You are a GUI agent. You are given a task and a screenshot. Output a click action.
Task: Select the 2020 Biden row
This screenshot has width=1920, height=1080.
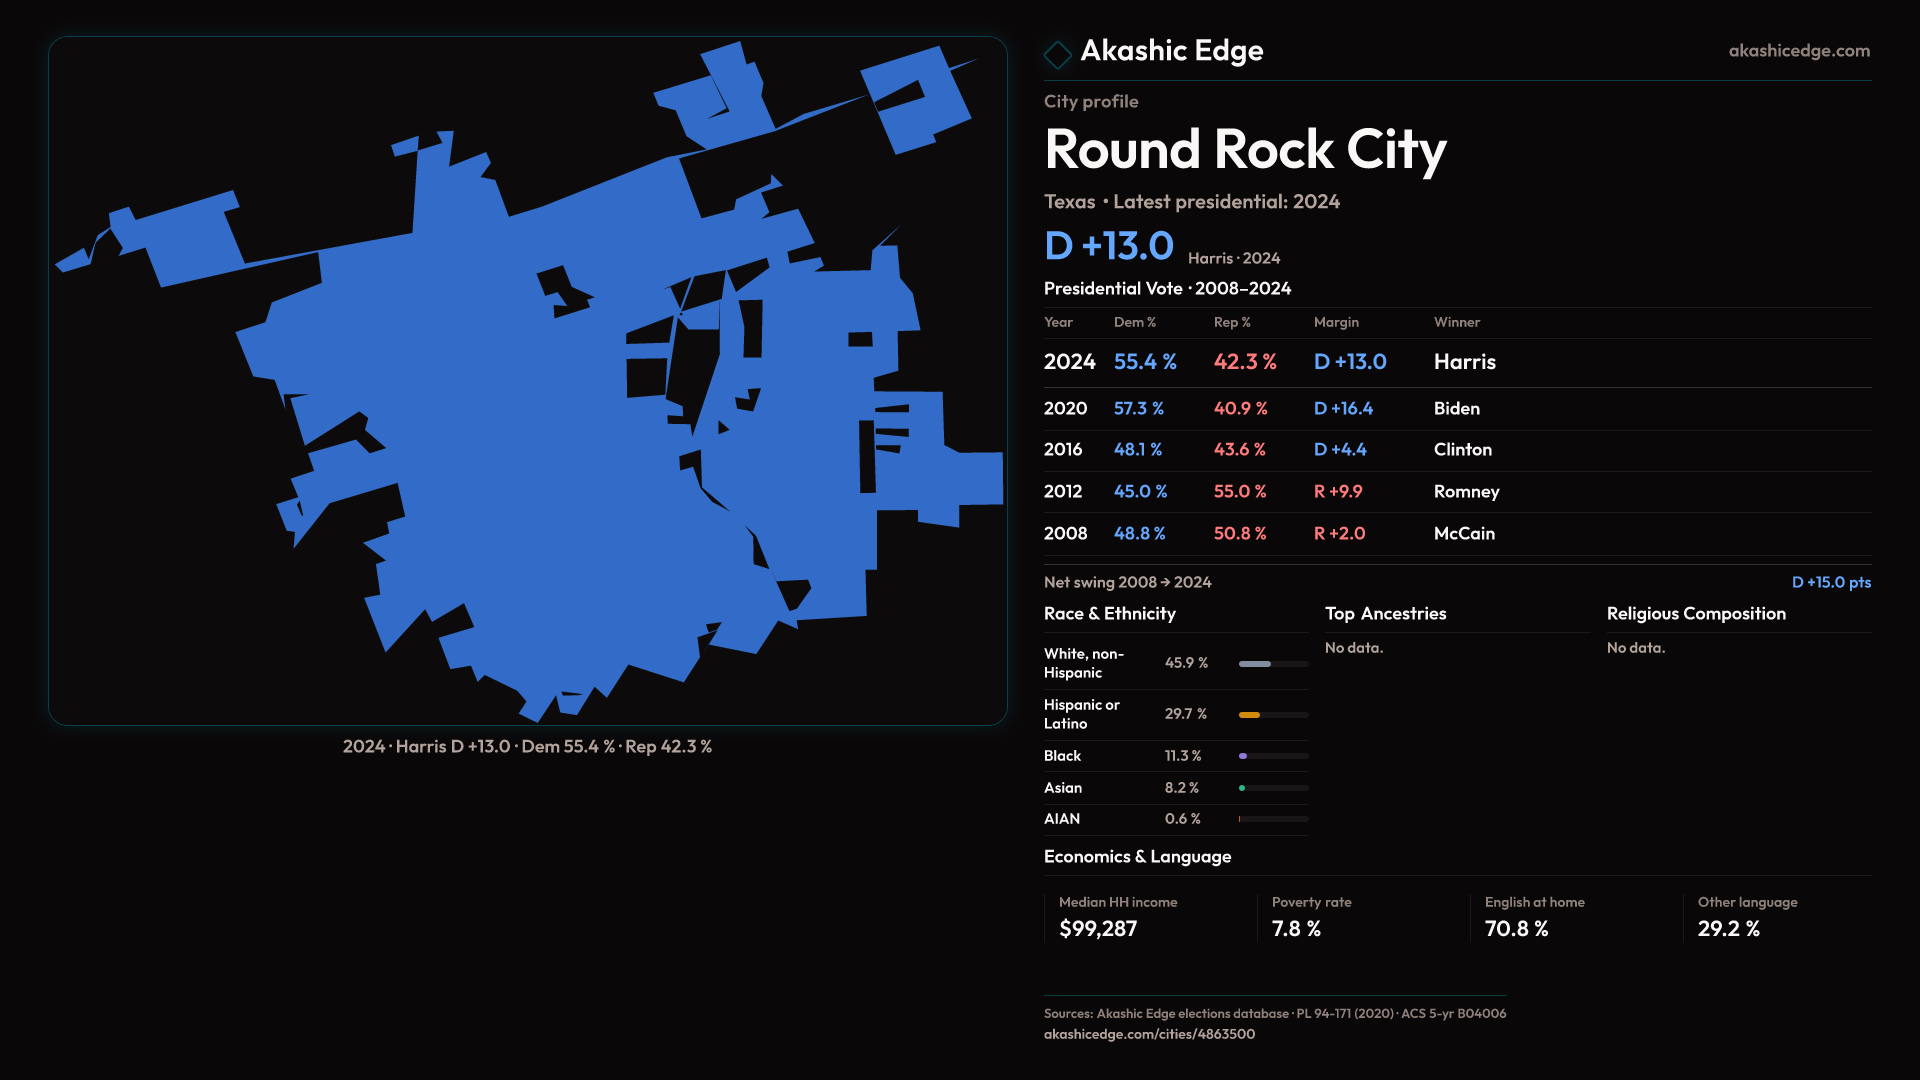(1456, 409)
